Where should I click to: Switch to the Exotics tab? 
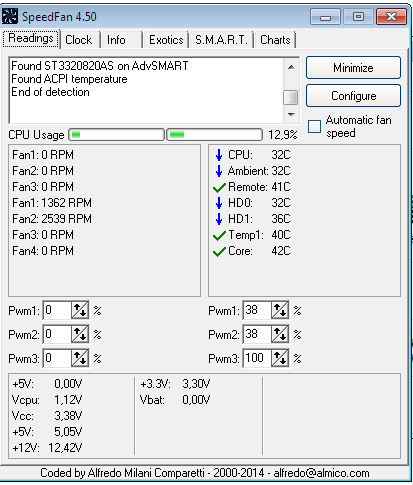click(166, 40)
